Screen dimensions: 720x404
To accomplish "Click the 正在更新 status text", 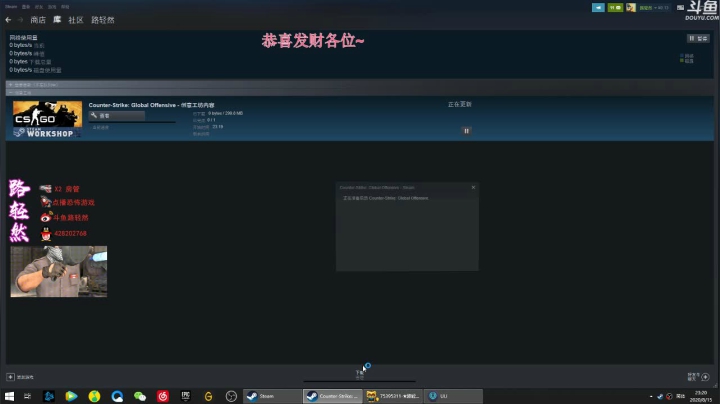I will point(460,104).
